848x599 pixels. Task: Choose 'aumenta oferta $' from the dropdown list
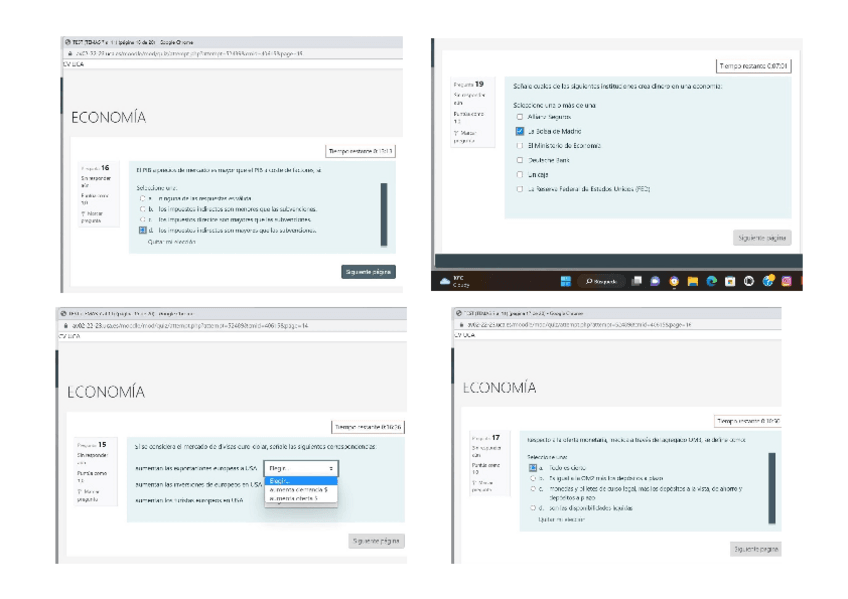click(x=301, y=498)
